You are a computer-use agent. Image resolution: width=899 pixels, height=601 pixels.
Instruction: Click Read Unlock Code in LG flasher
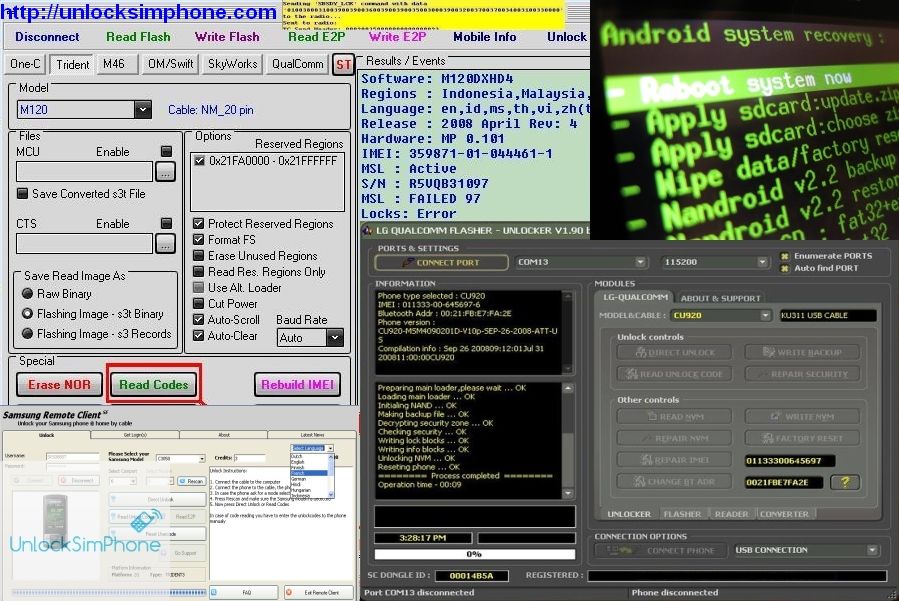pyautogui.click(x=674, y=374)
